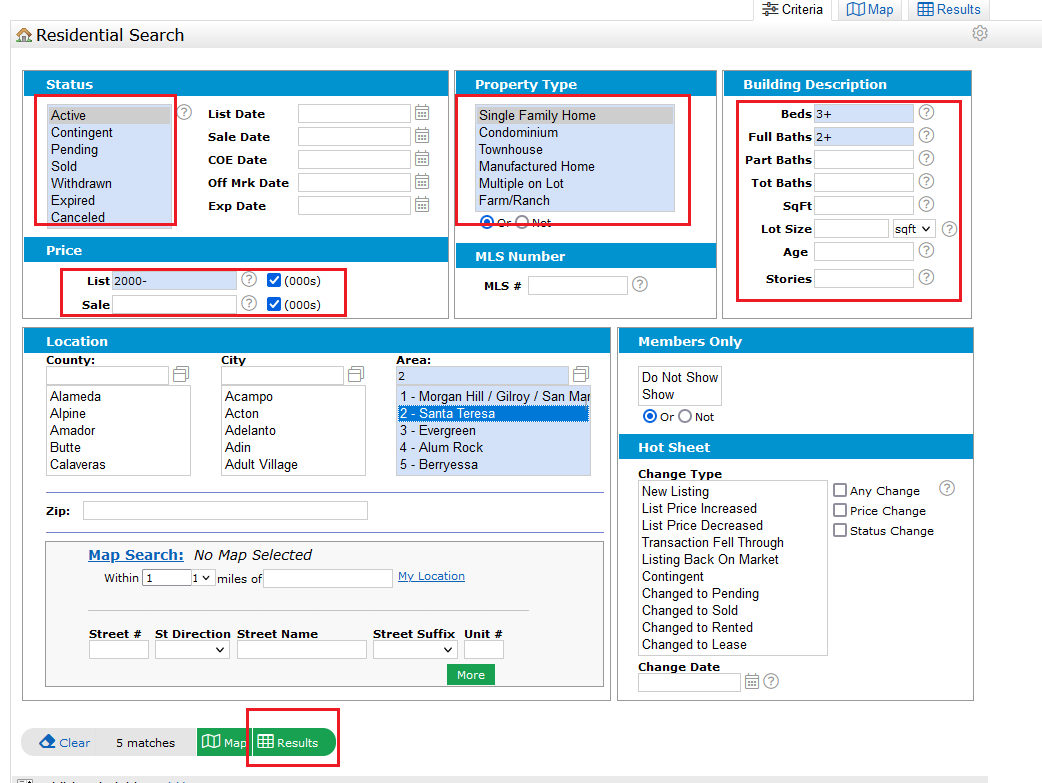Click the My Location link
The image size is (1042, 783).
431,576
